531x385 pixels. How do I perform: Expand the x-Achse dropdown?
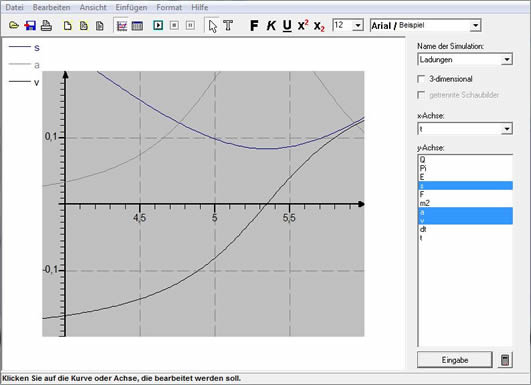(507, 129)
